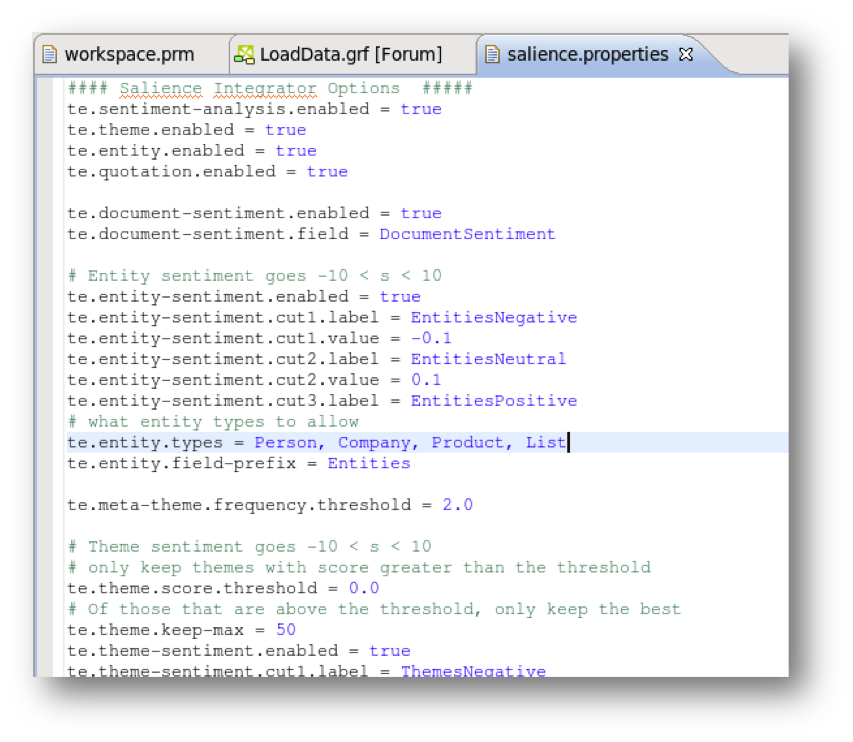The height and width of the screenshot is (742, 853).
Task: Click the 'only keep themes with score' comment
Action: tap(359, 568)
